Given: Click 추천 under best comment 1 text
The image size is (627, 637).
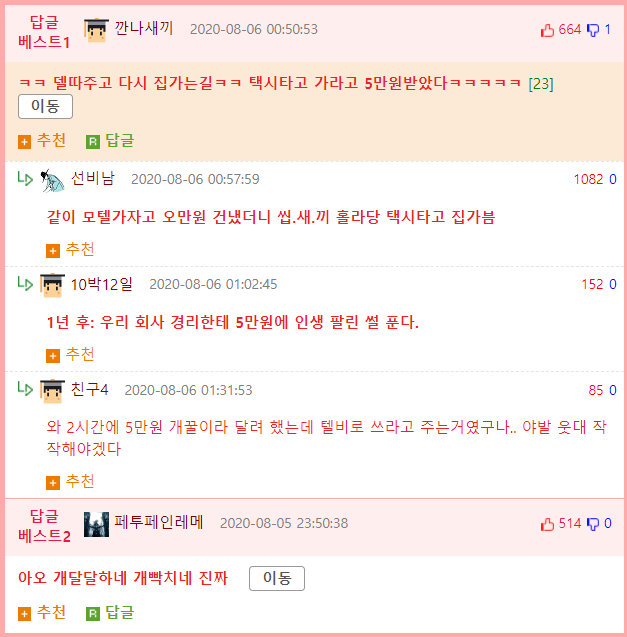Looking at the screenshot, I should 51,141.
